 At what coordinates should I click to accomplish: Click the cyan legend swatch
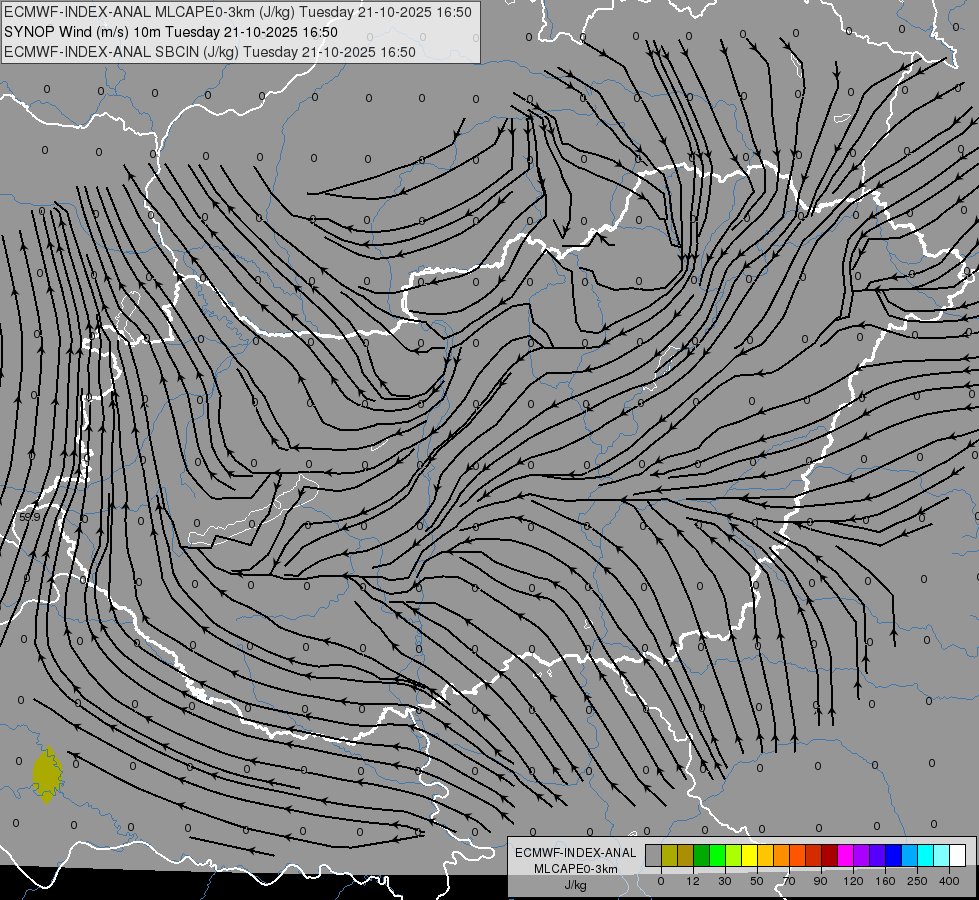point(927,855)
